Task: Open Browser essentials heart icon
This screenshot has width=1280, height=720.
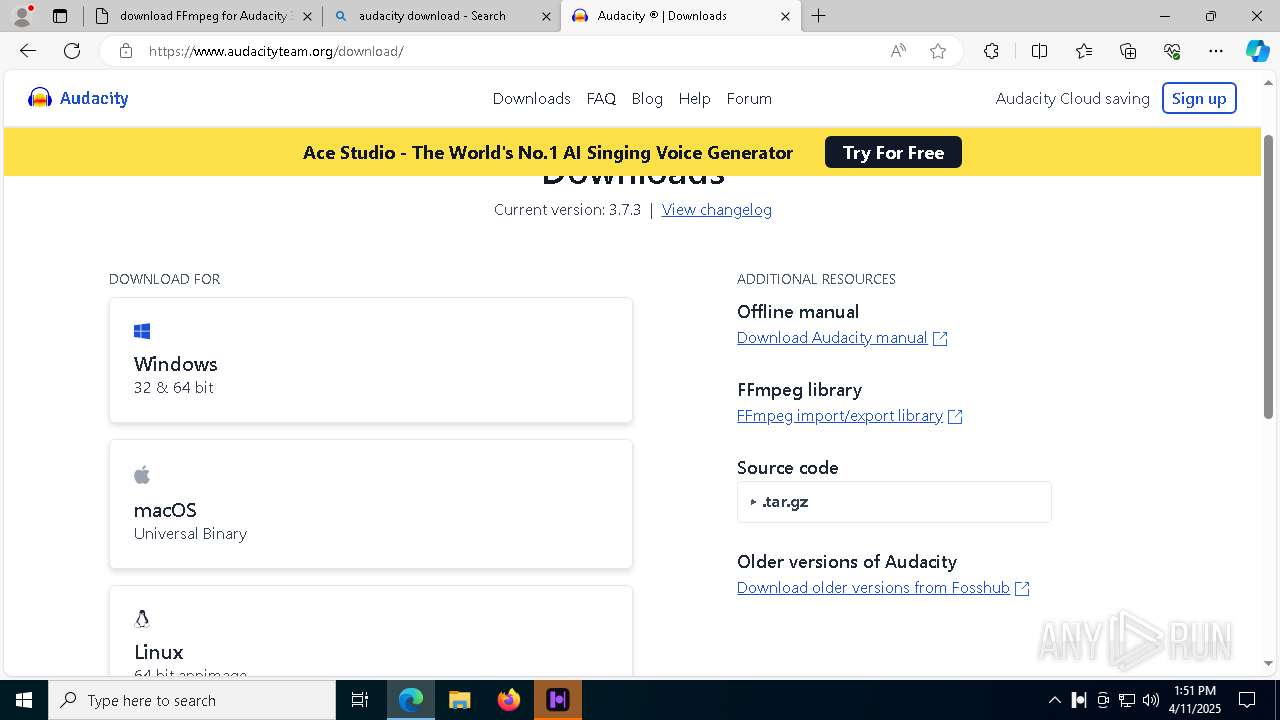Action: pyautogui.click(x=1172, y=51)
